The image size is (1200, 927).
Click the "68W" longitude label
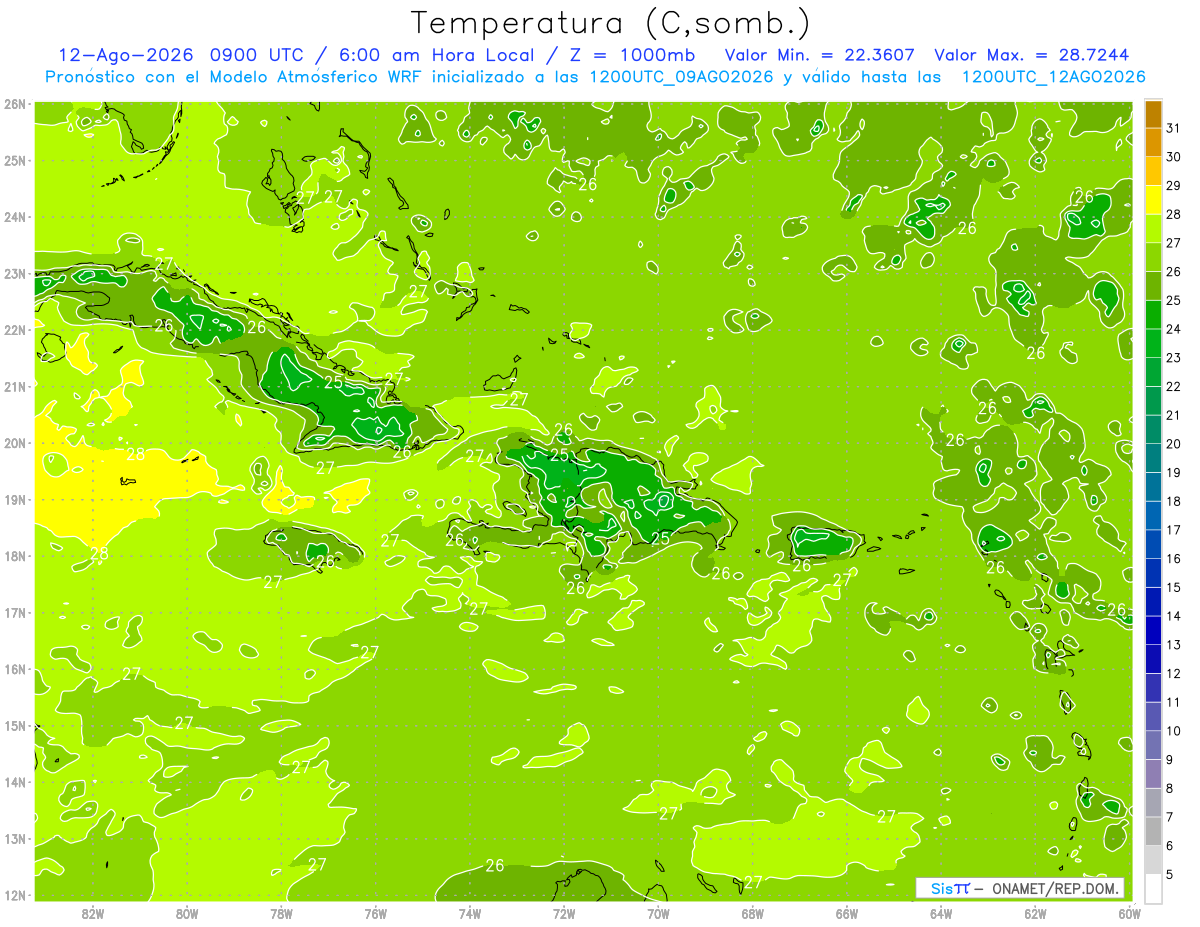[x=753, y=913]
